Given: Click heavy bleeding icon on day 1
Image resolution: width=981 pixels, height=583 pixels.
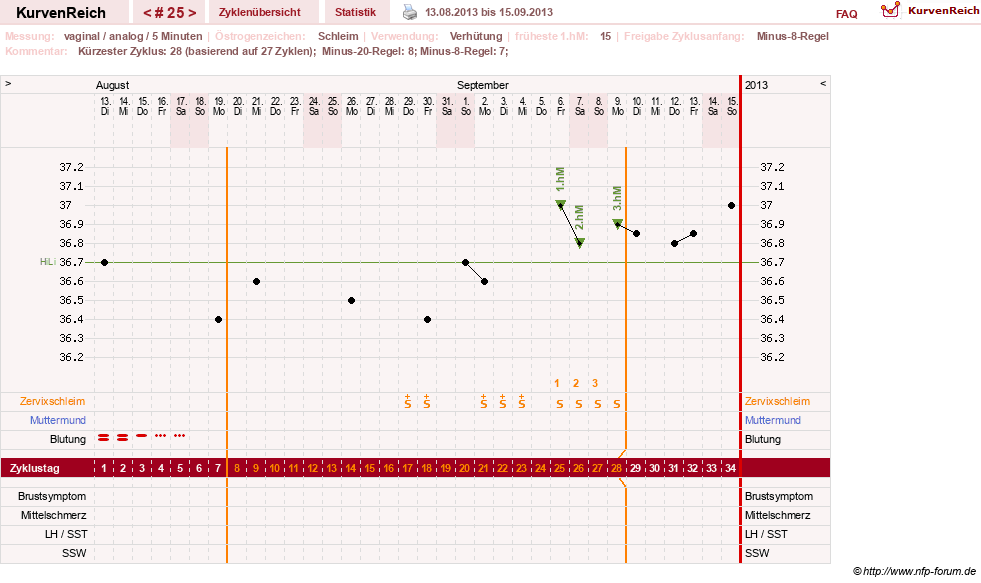Looking at the screenshot, I should 104,437.
